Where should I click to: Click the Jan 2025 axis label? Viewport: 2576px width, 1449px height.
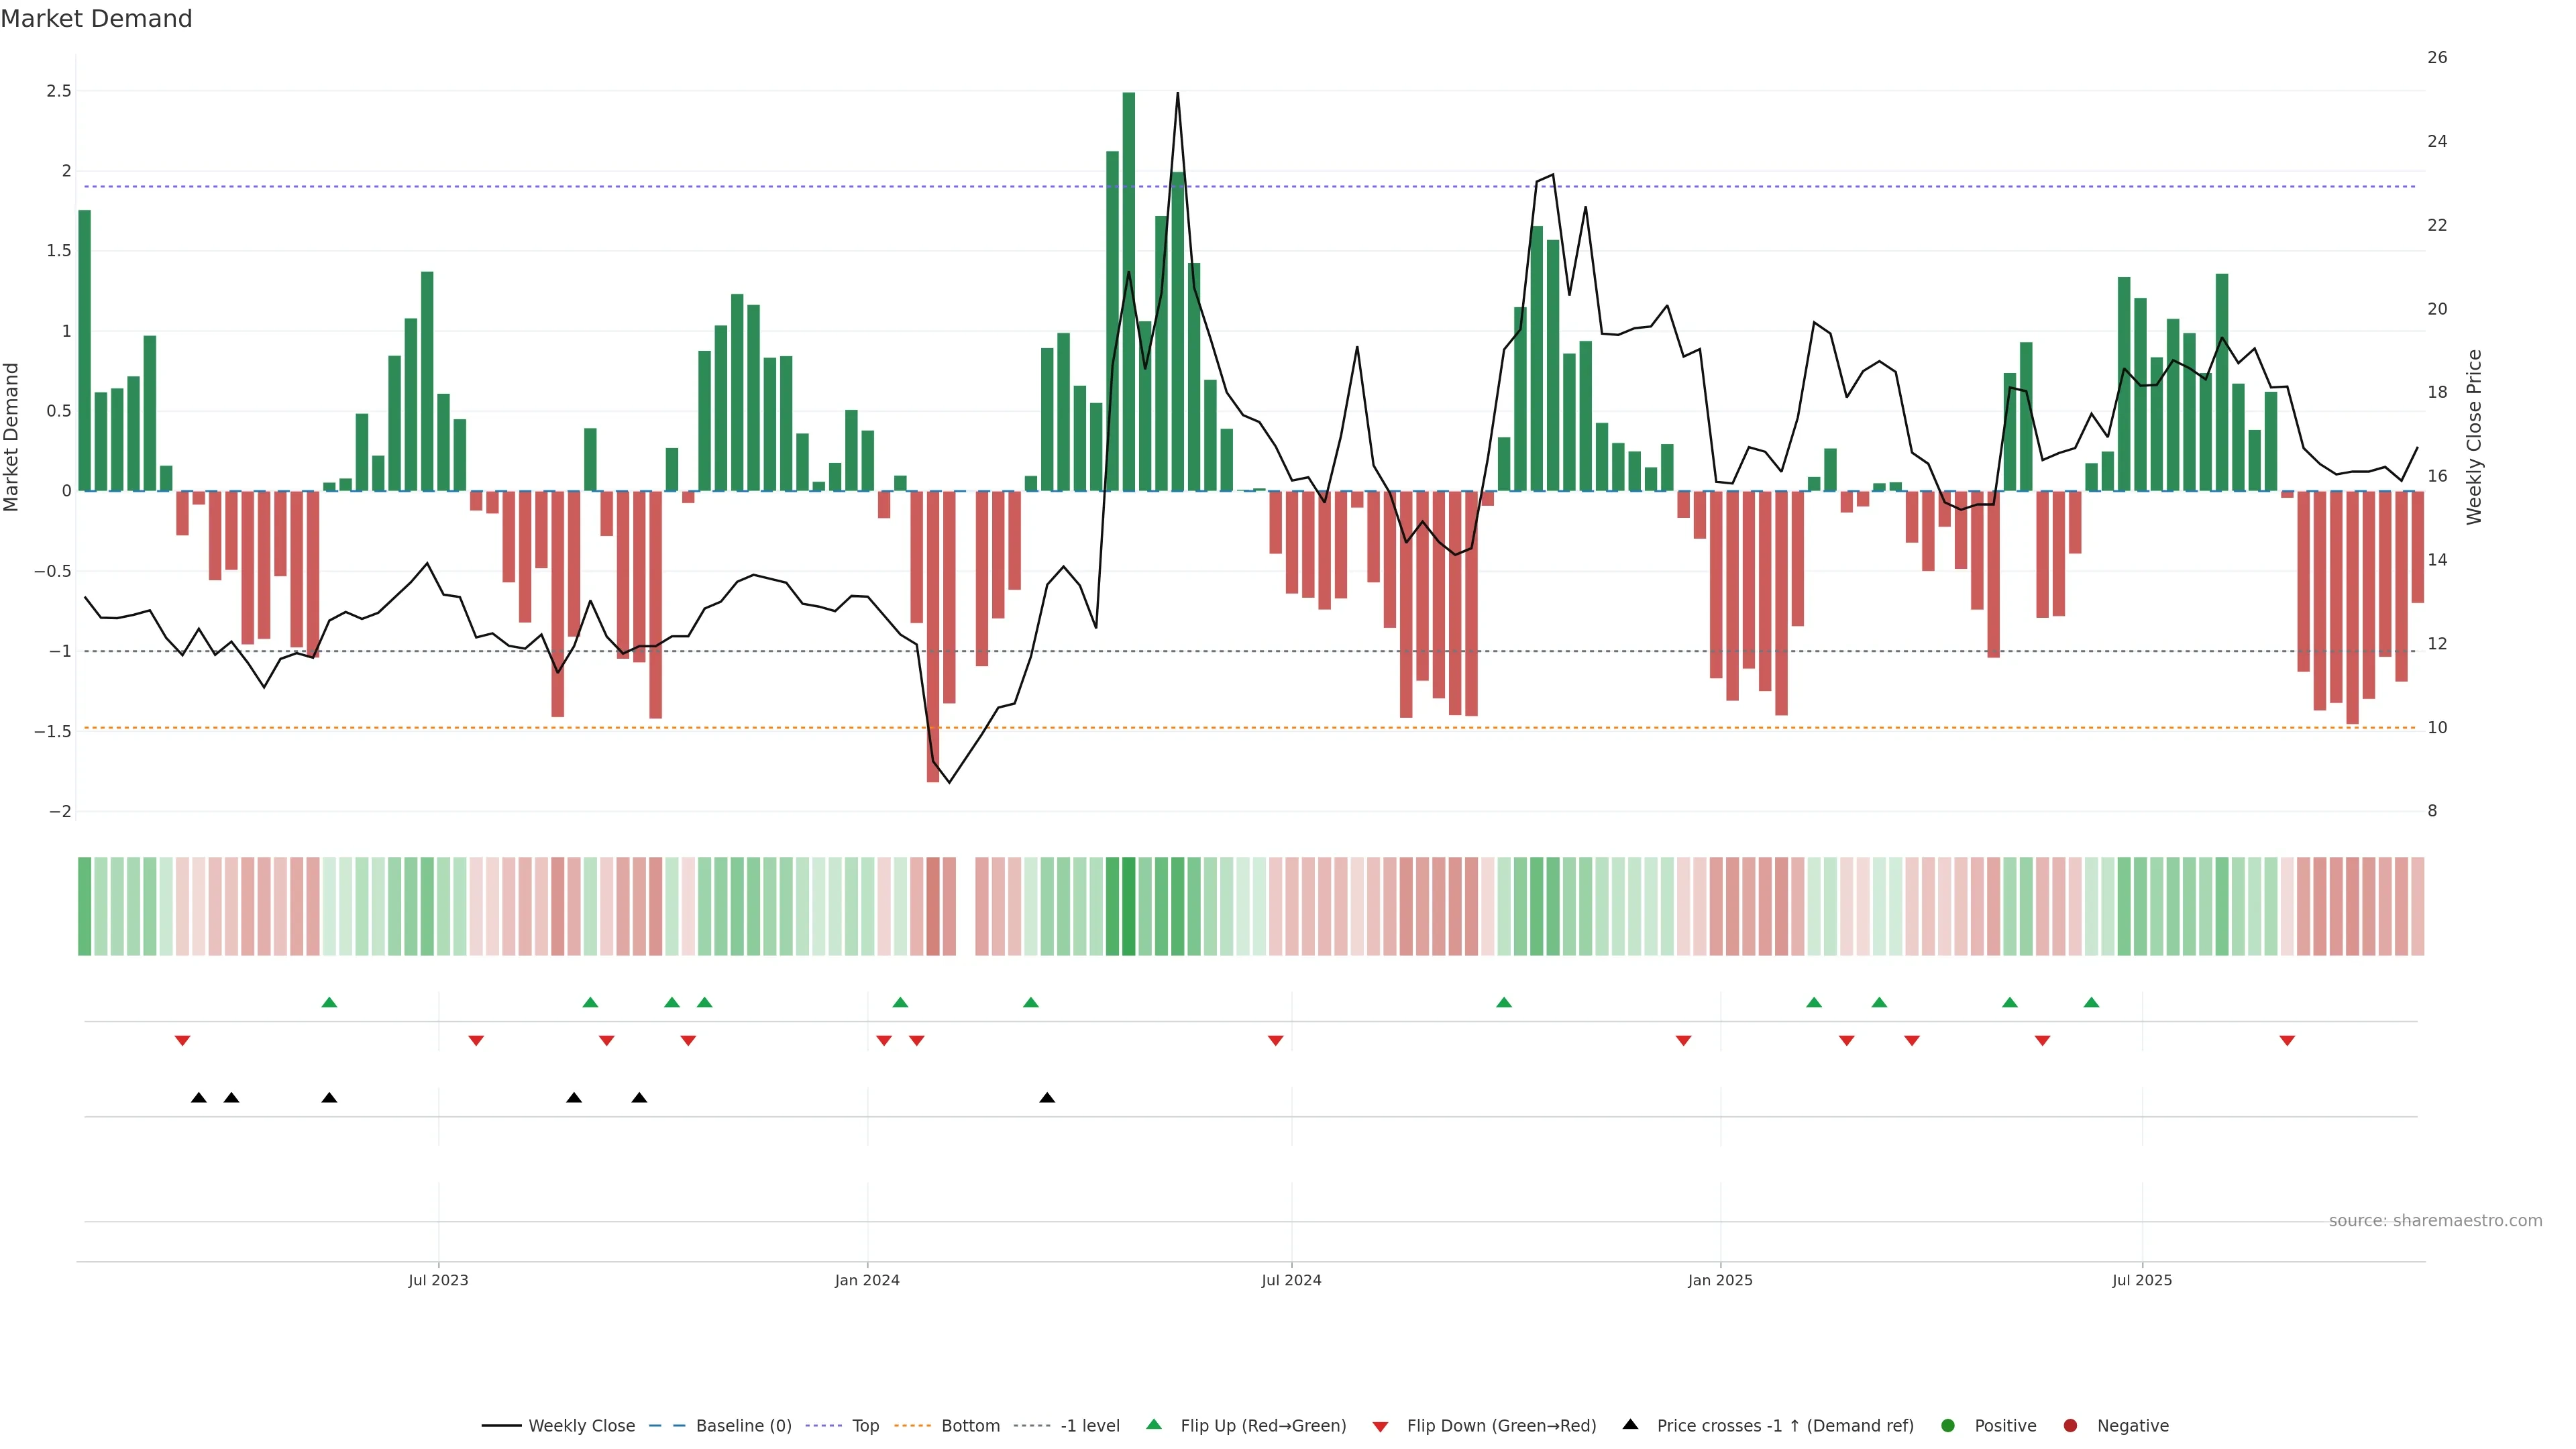pos(1720,1280)
